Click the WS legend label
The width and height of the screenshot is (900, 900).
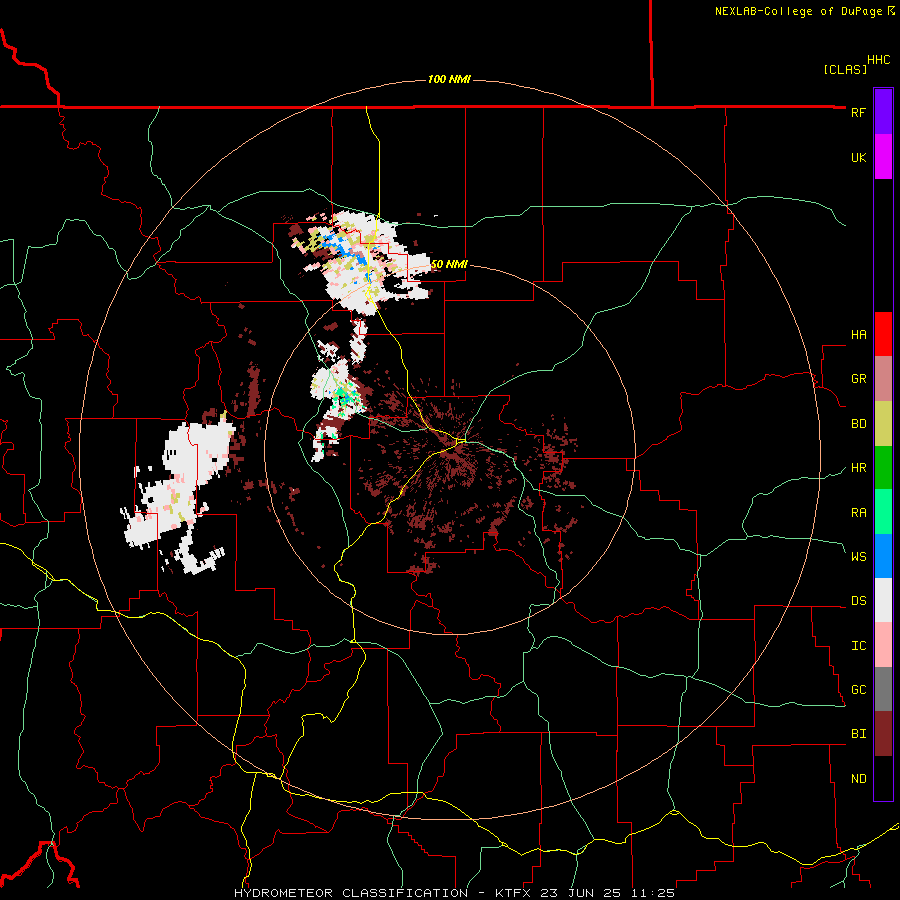[x=858, y=557]
